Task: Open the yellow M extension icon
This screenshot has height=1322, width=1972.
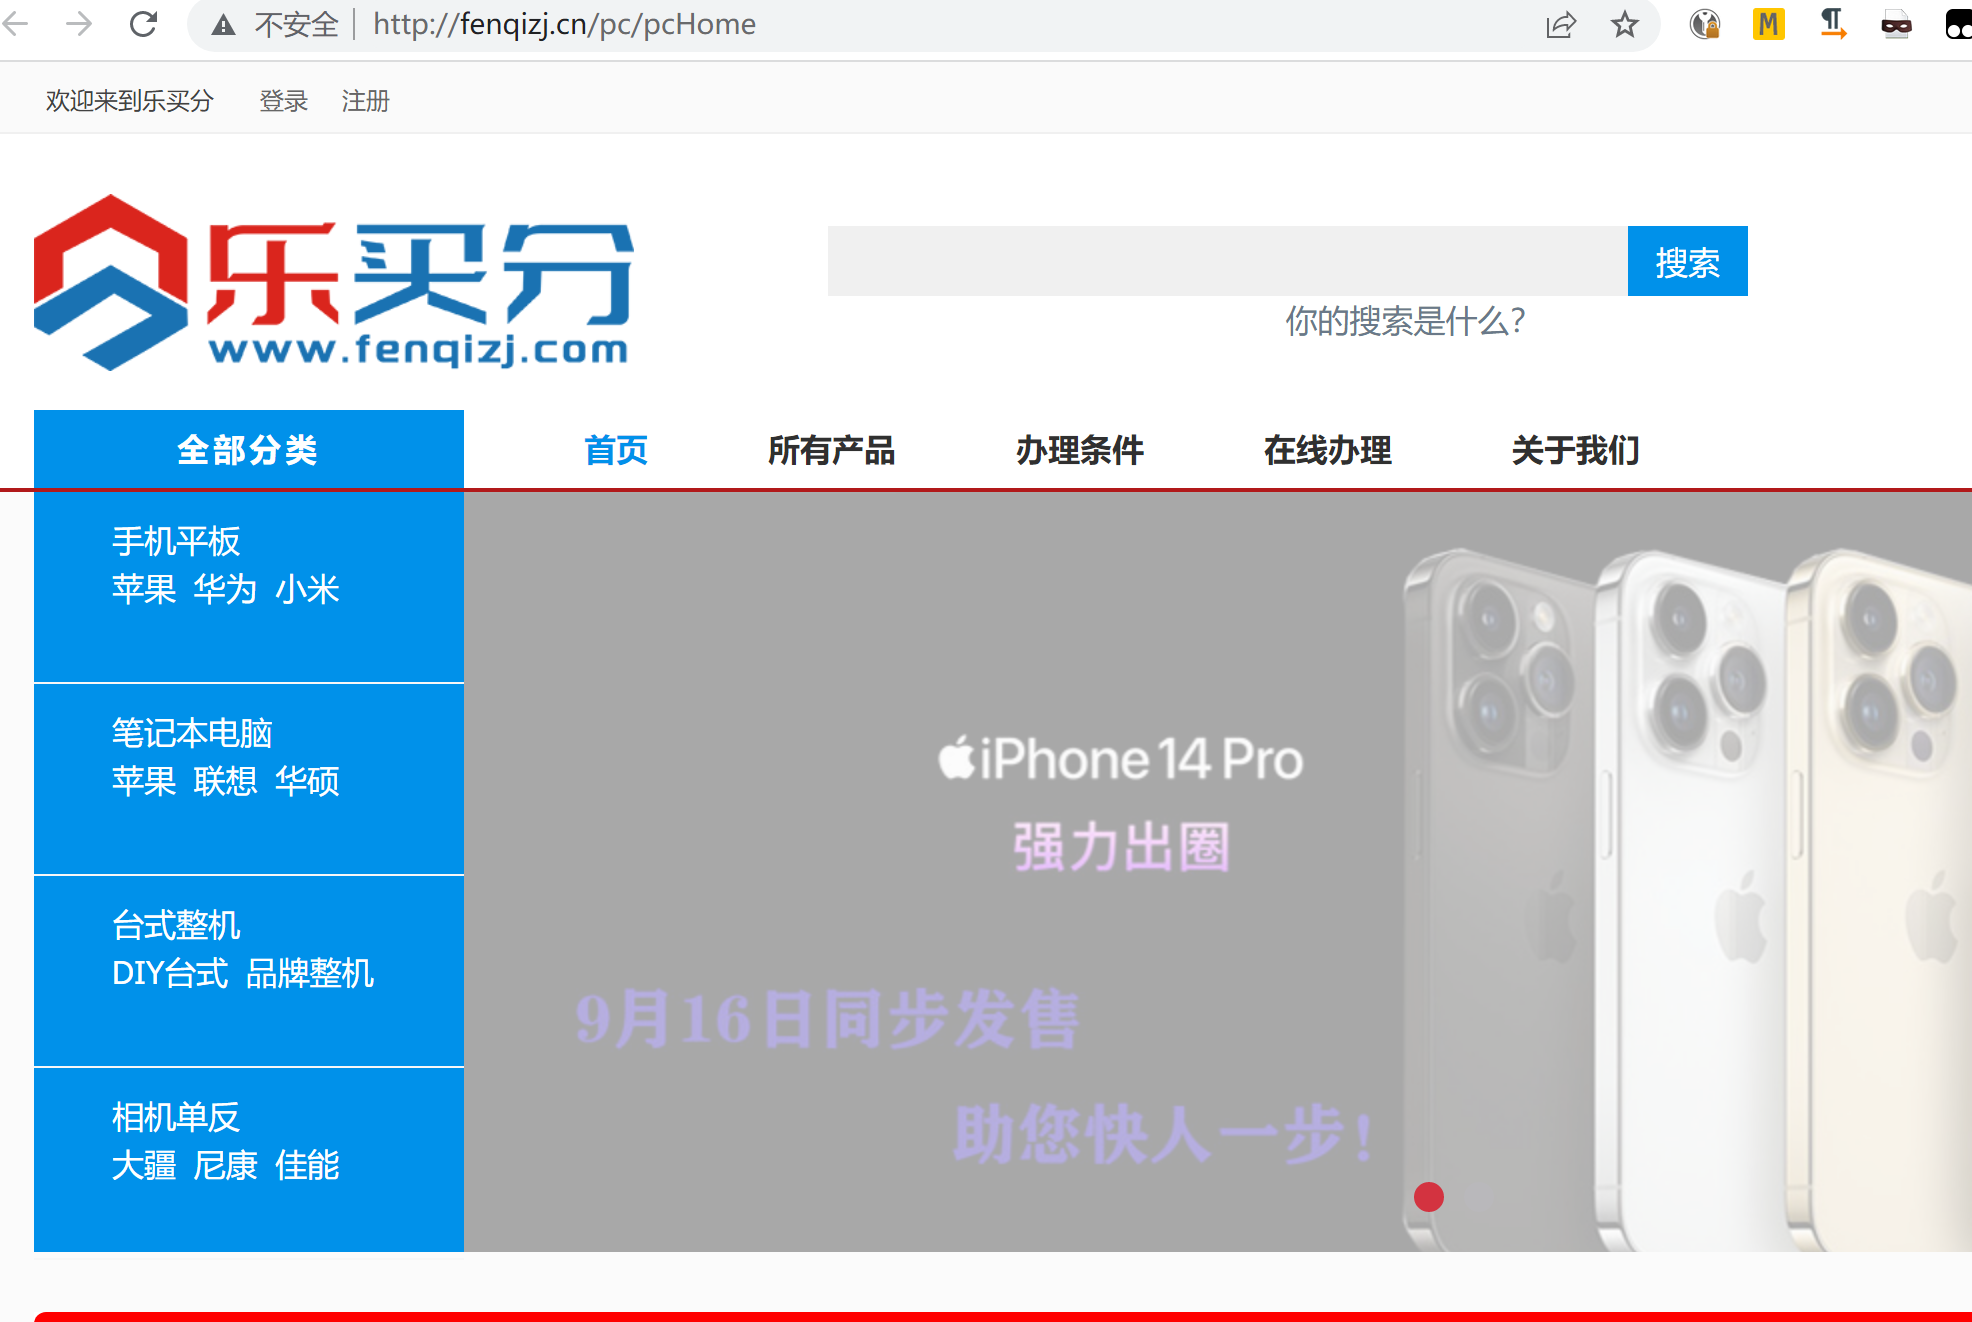Action: pyautogui.click(x=1768, y=24)
